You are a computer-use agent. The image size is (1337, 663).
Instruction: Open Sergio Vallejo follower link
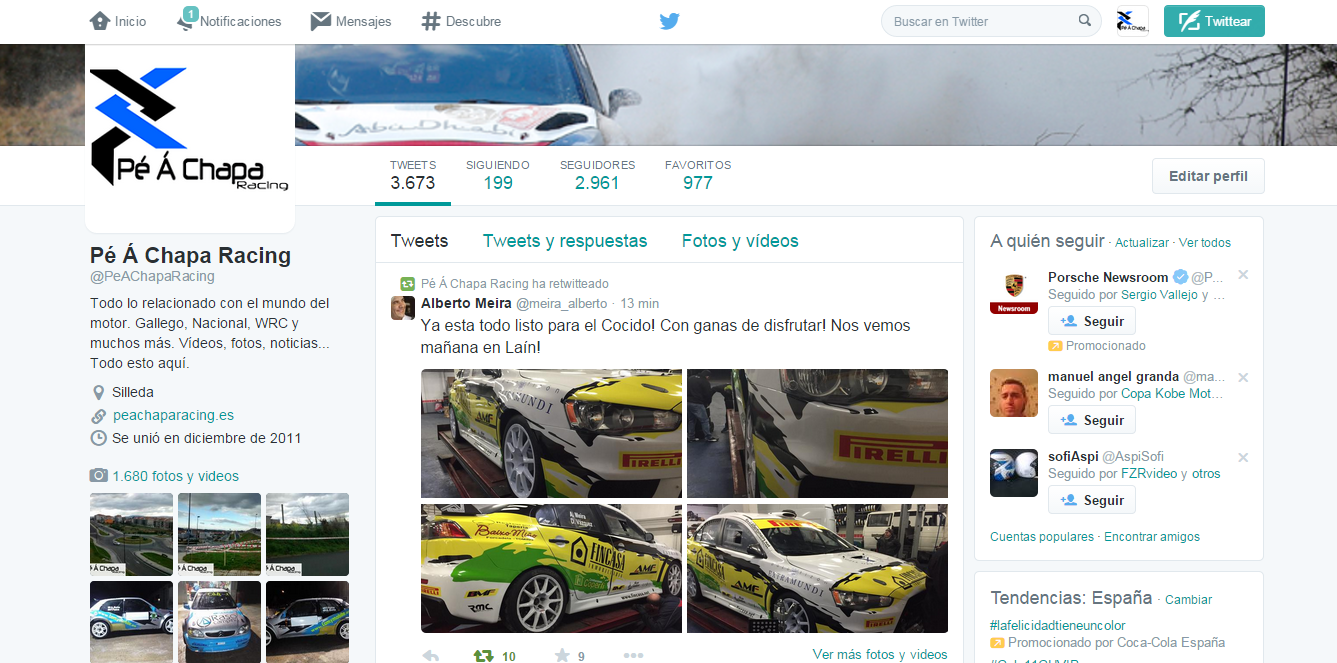tap(1159, 295)
